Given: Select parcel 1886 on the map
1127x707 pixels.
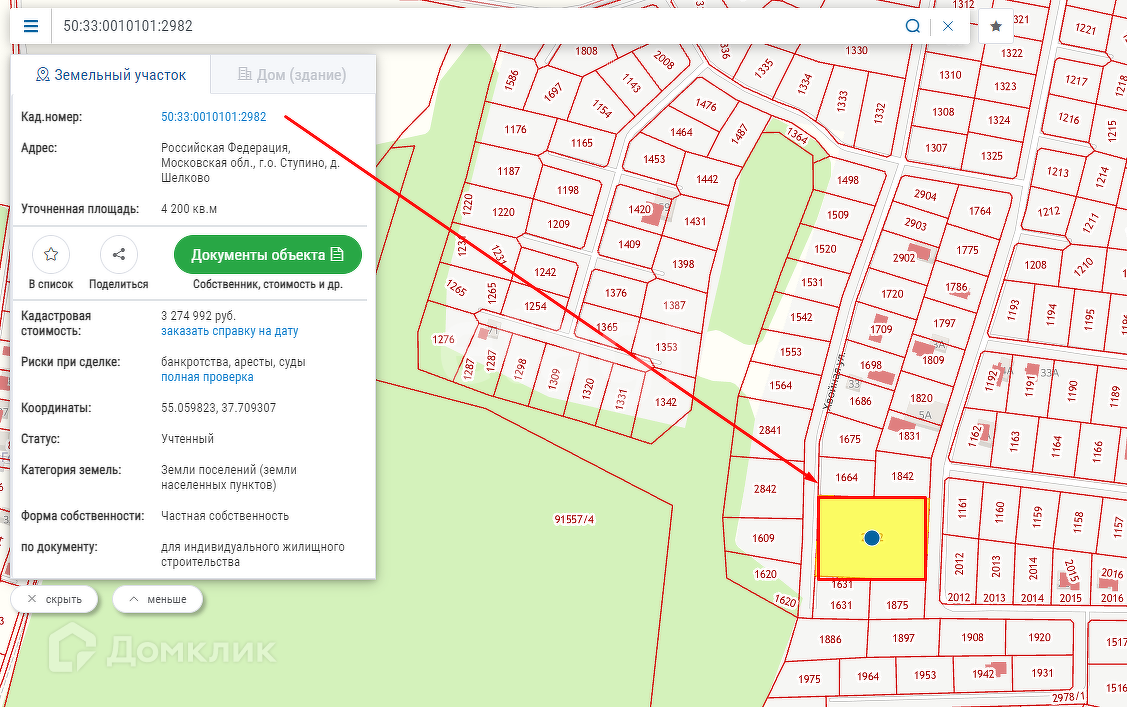Looking at the screenshot, I should coord(830,639).
